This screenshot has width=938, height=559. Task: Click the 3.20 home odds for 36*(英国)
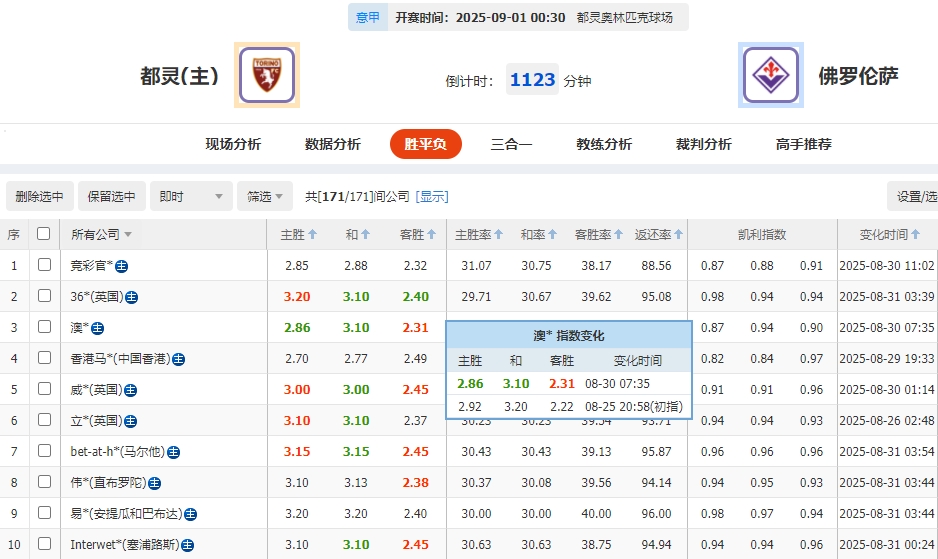click(x=297, y=297)
